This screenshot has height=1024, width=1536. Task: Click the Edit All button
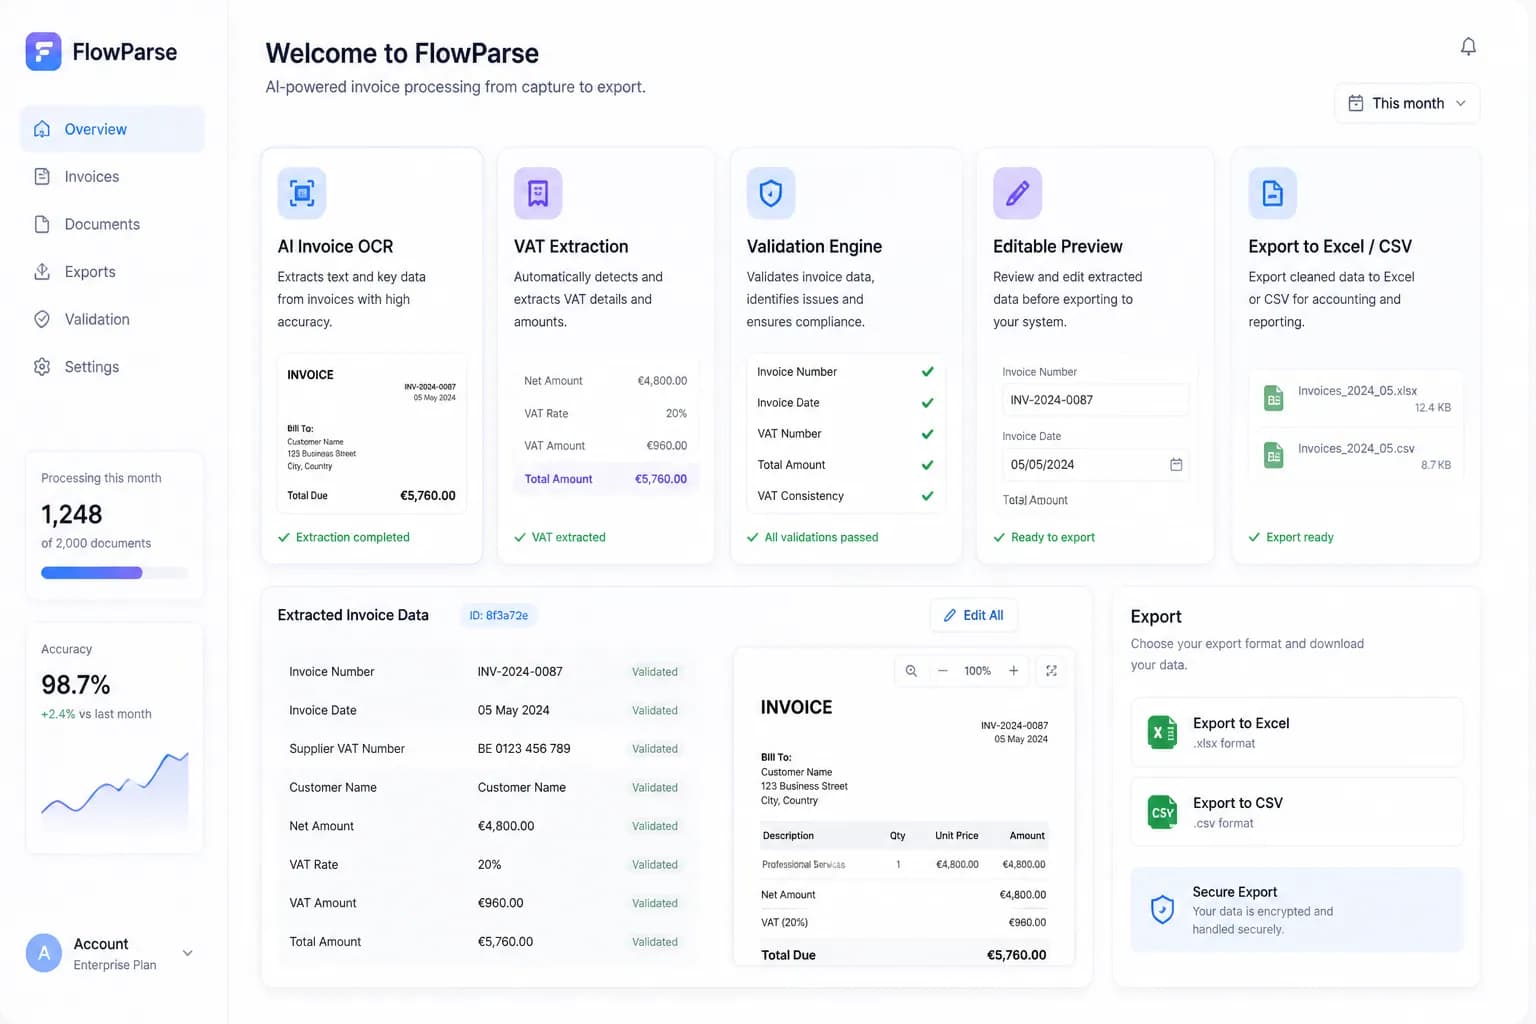974,615
